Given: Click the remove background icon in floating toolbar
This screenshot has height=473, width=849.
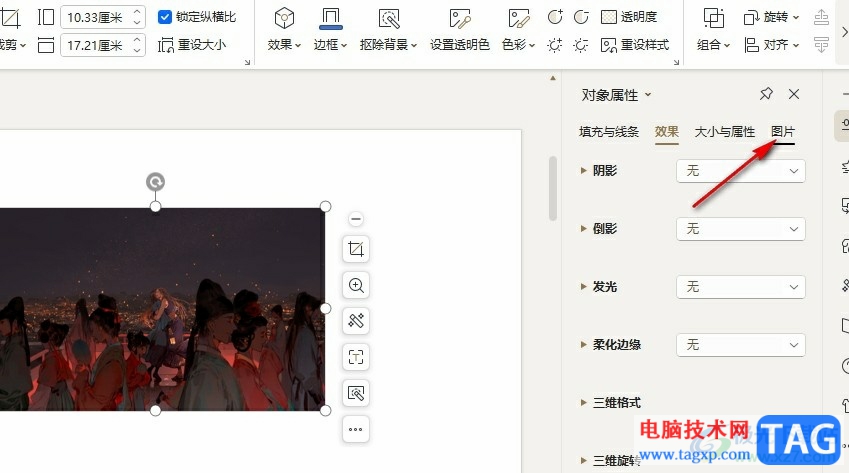Looking at the screenshot, I should pos(356,393).
